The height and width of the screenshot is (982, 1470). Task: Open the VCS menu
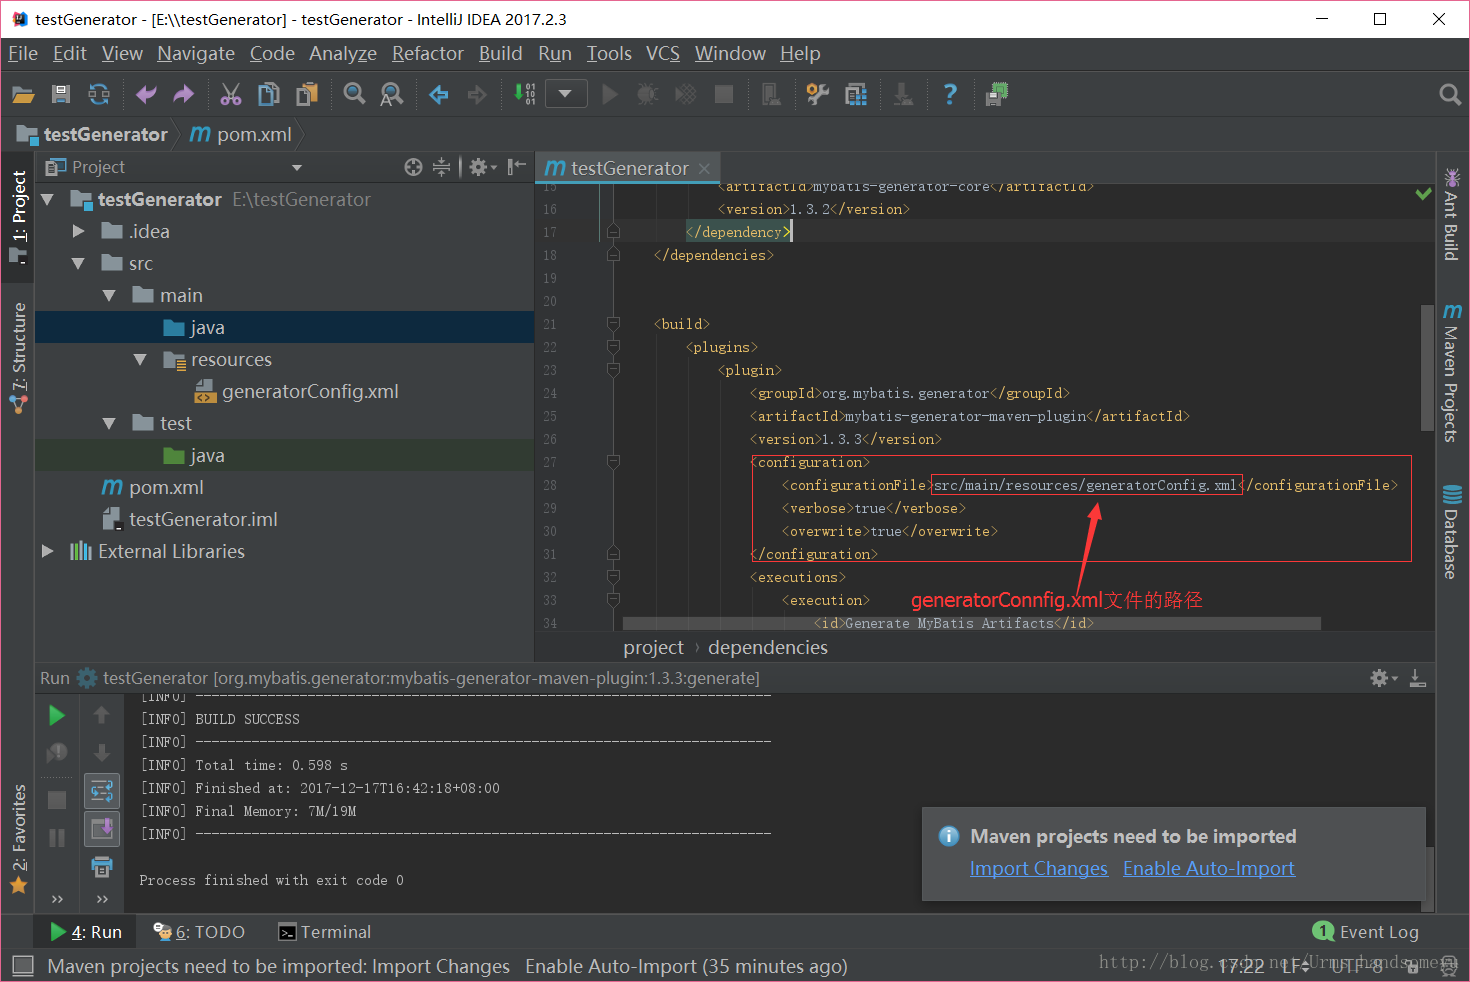point(662,53)
